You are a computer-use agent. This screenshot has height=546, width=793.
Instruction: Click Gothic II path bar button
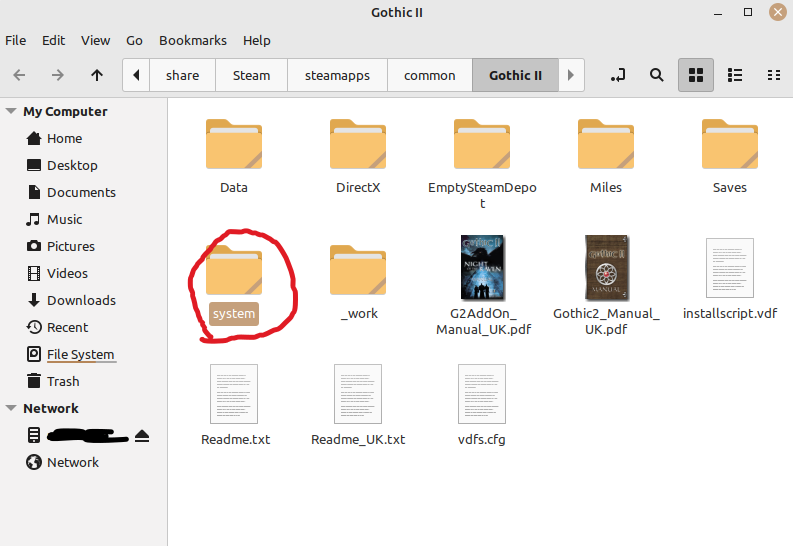pos(515,75)
